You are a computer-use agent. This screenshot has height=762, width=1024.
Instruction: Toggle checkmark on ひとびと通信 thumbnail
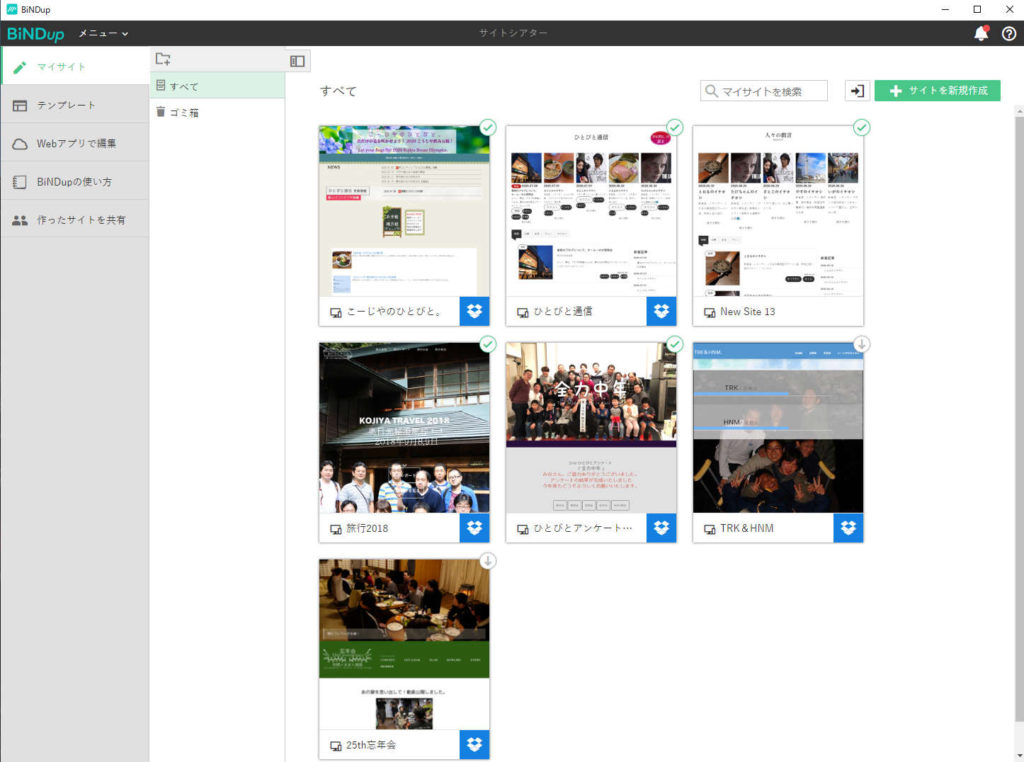click(674, 127)
